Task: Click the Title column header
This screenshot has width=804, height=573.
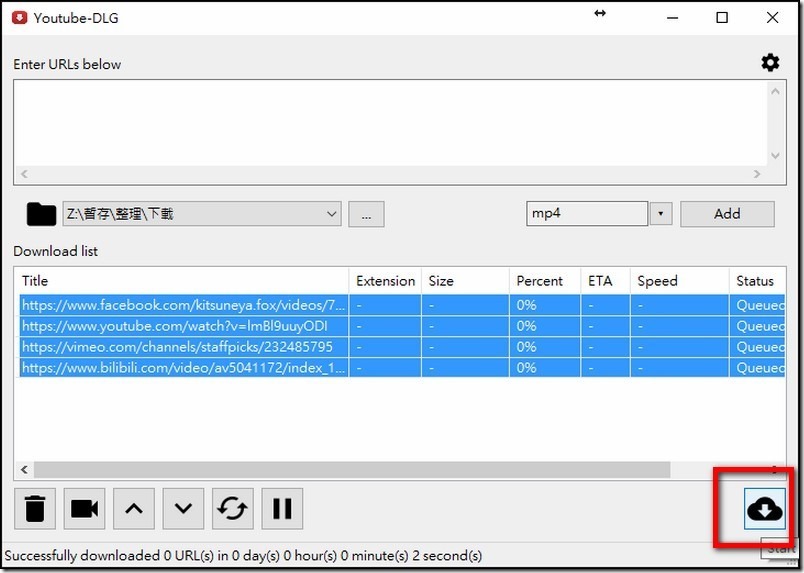Action: 182,281
